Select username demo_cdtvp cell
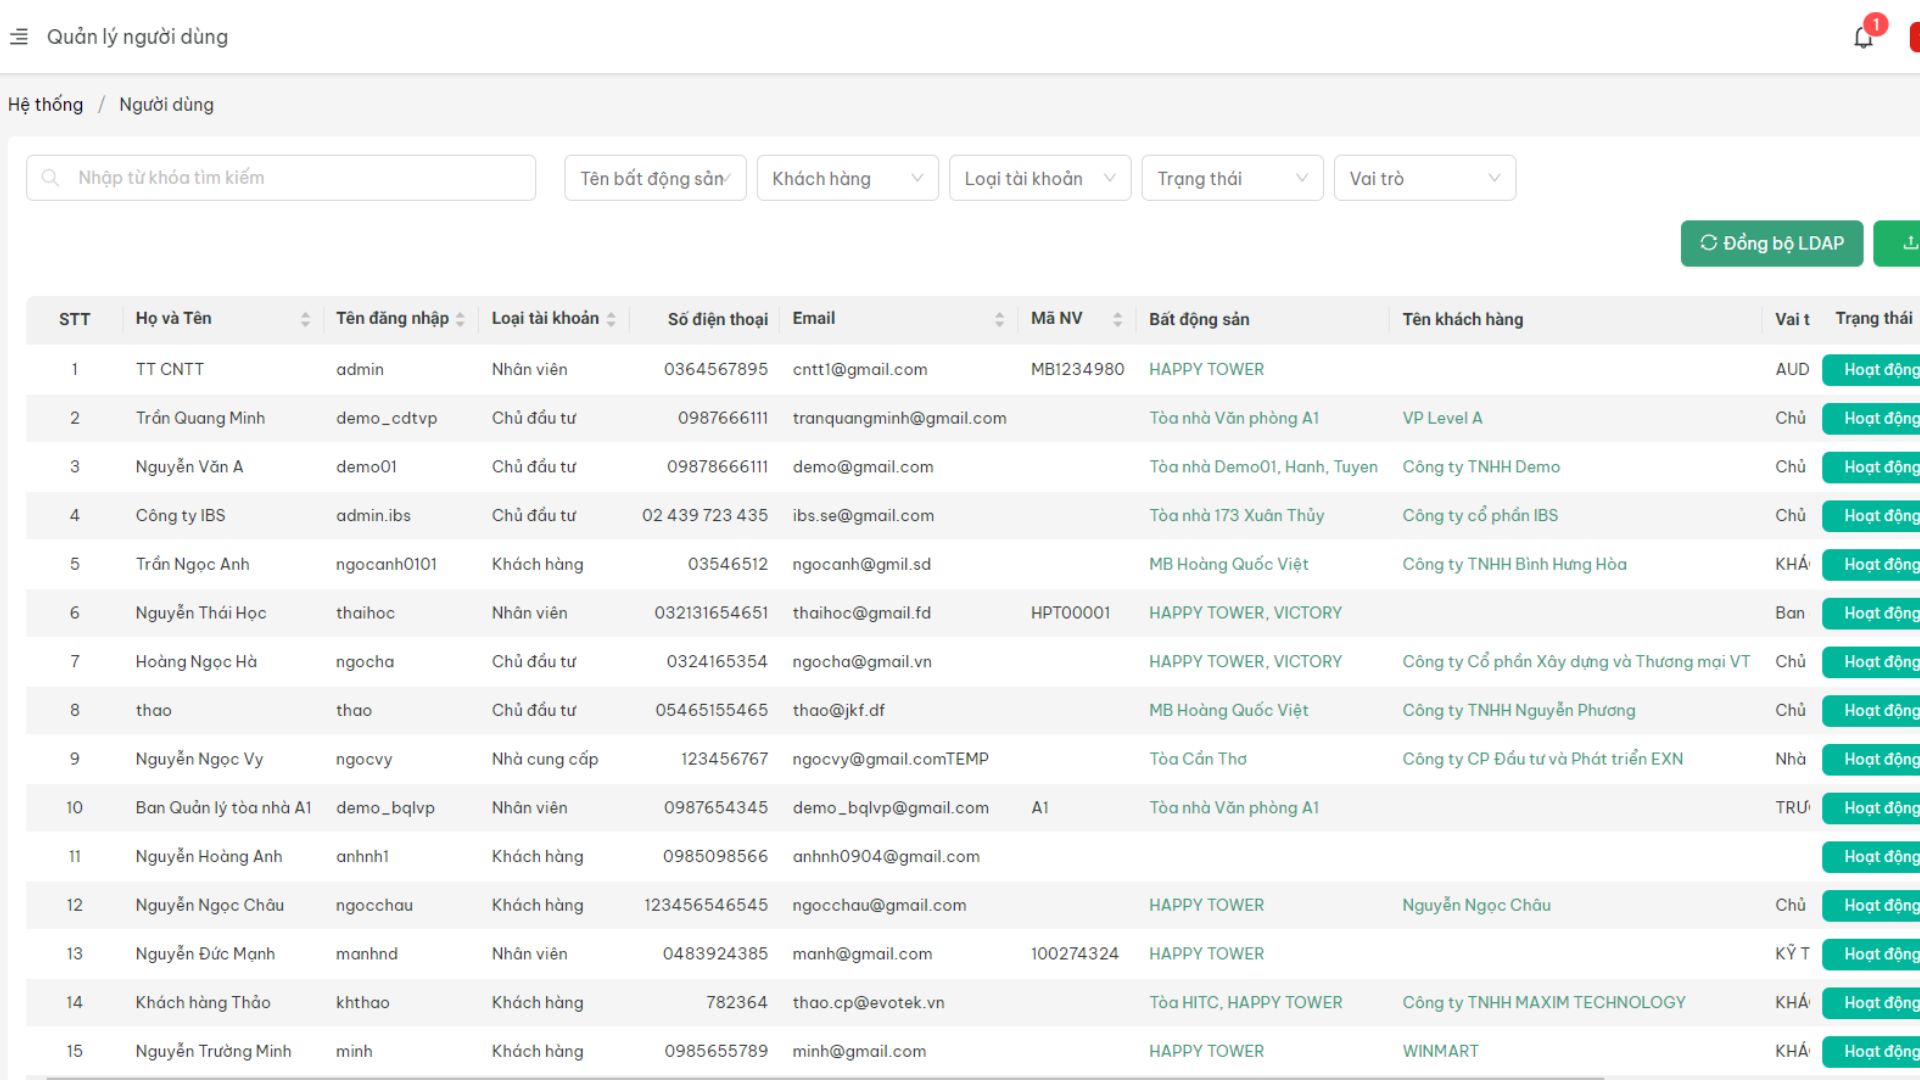This screenshot has height=1080, width=1920. (x=386, y=418)
